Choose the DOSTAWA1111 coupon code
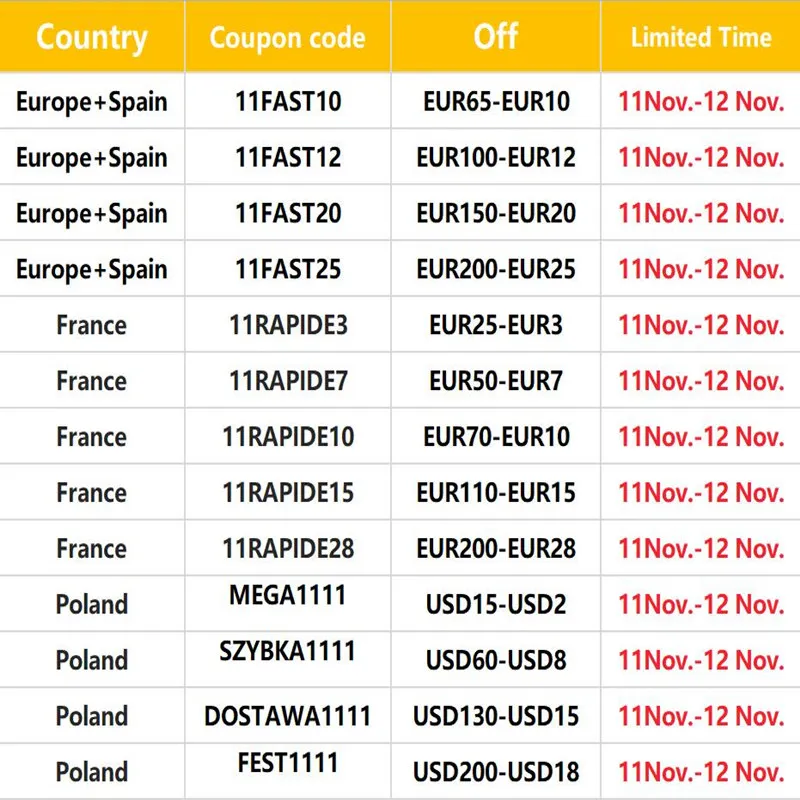Viewport: 800px width, 800px height. [x=288, y=716]
